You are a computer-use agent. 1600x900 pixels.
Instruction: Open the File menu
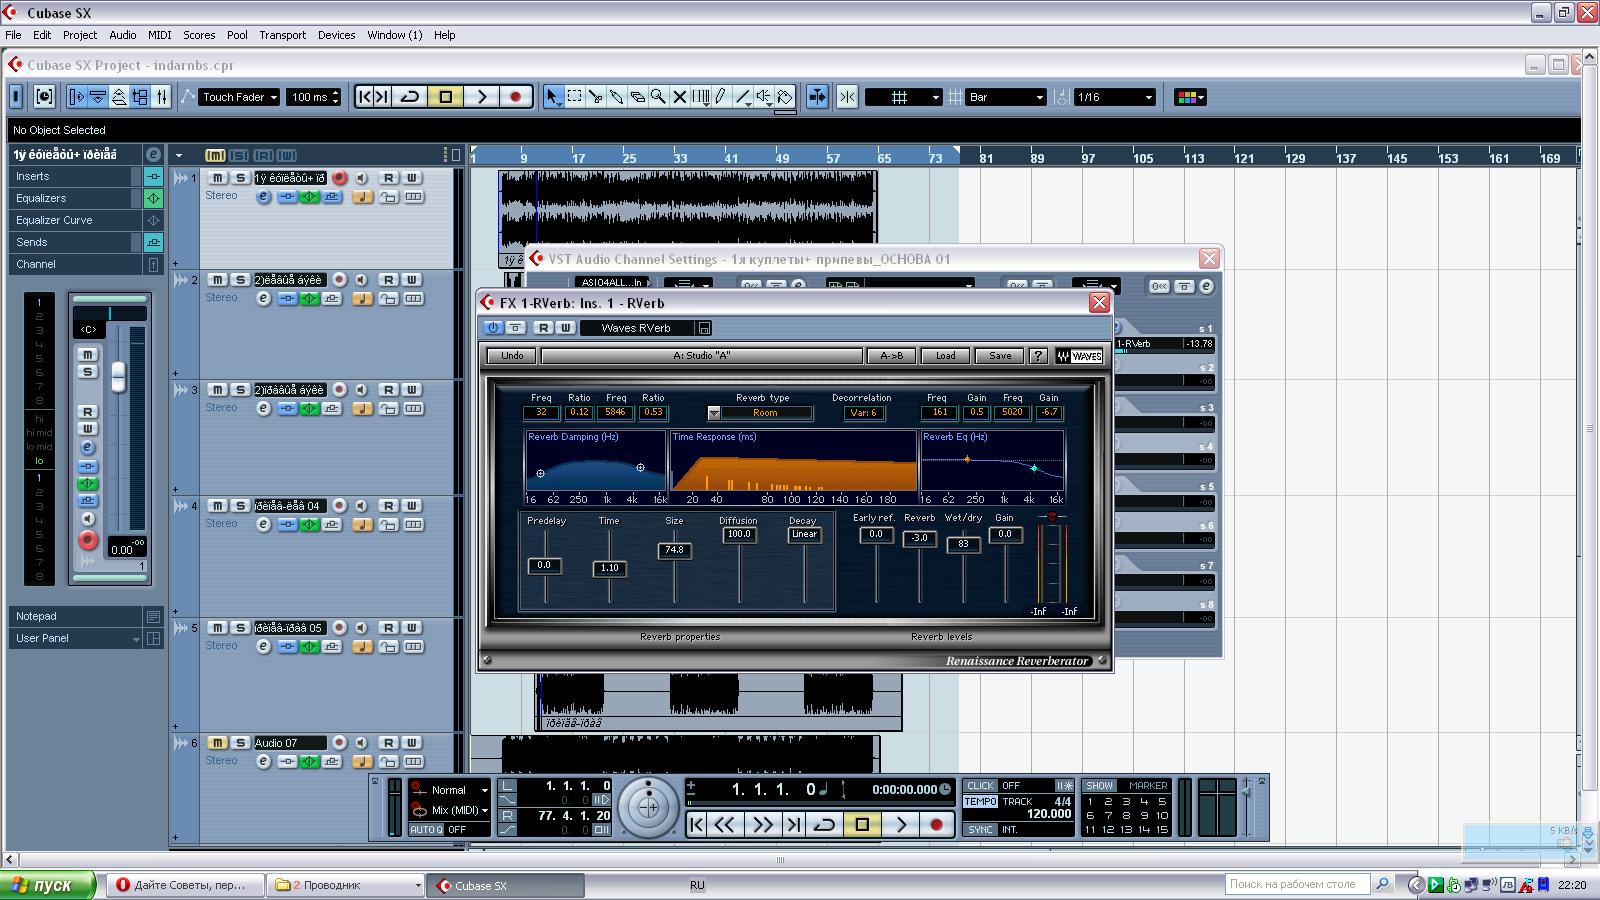coord(13,35)
